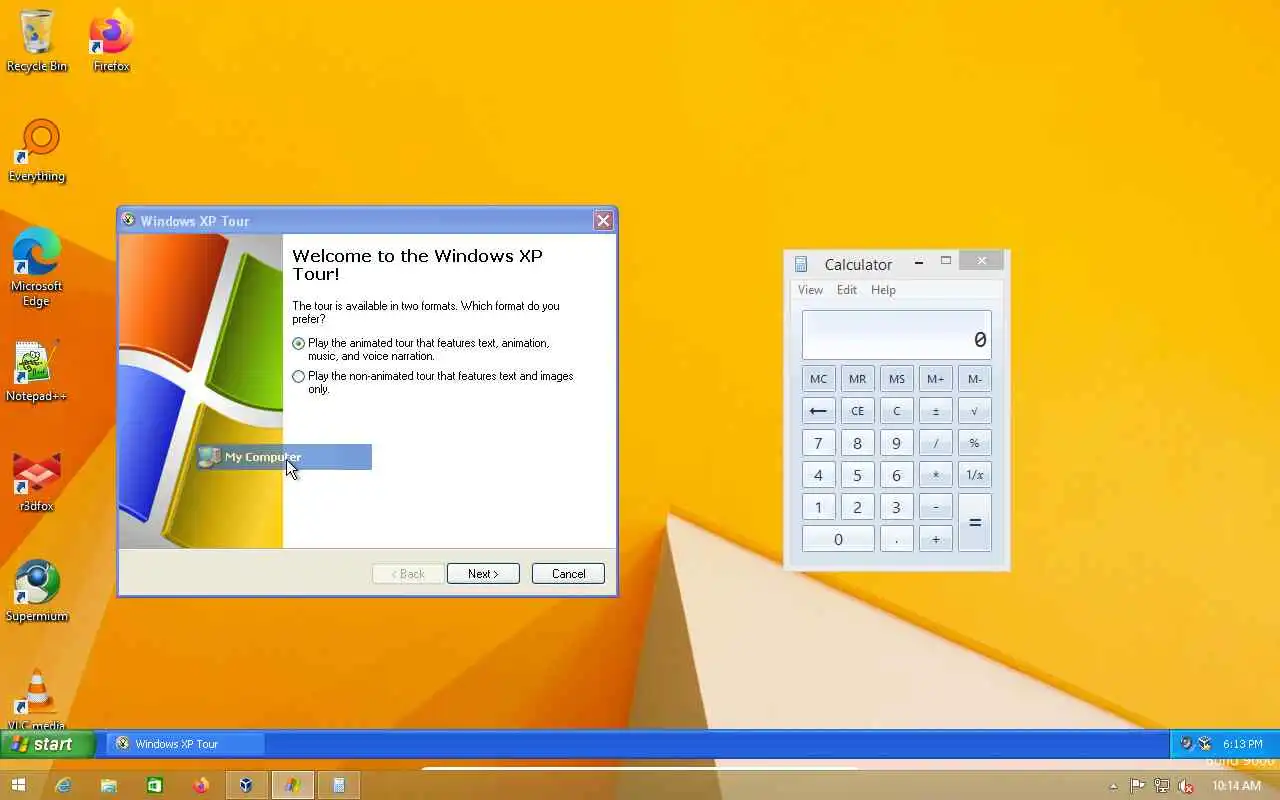The height and width of the screenshot is (800, 1280).
Task: Open the Action Center flag icon
Action: coord(1137,786)
